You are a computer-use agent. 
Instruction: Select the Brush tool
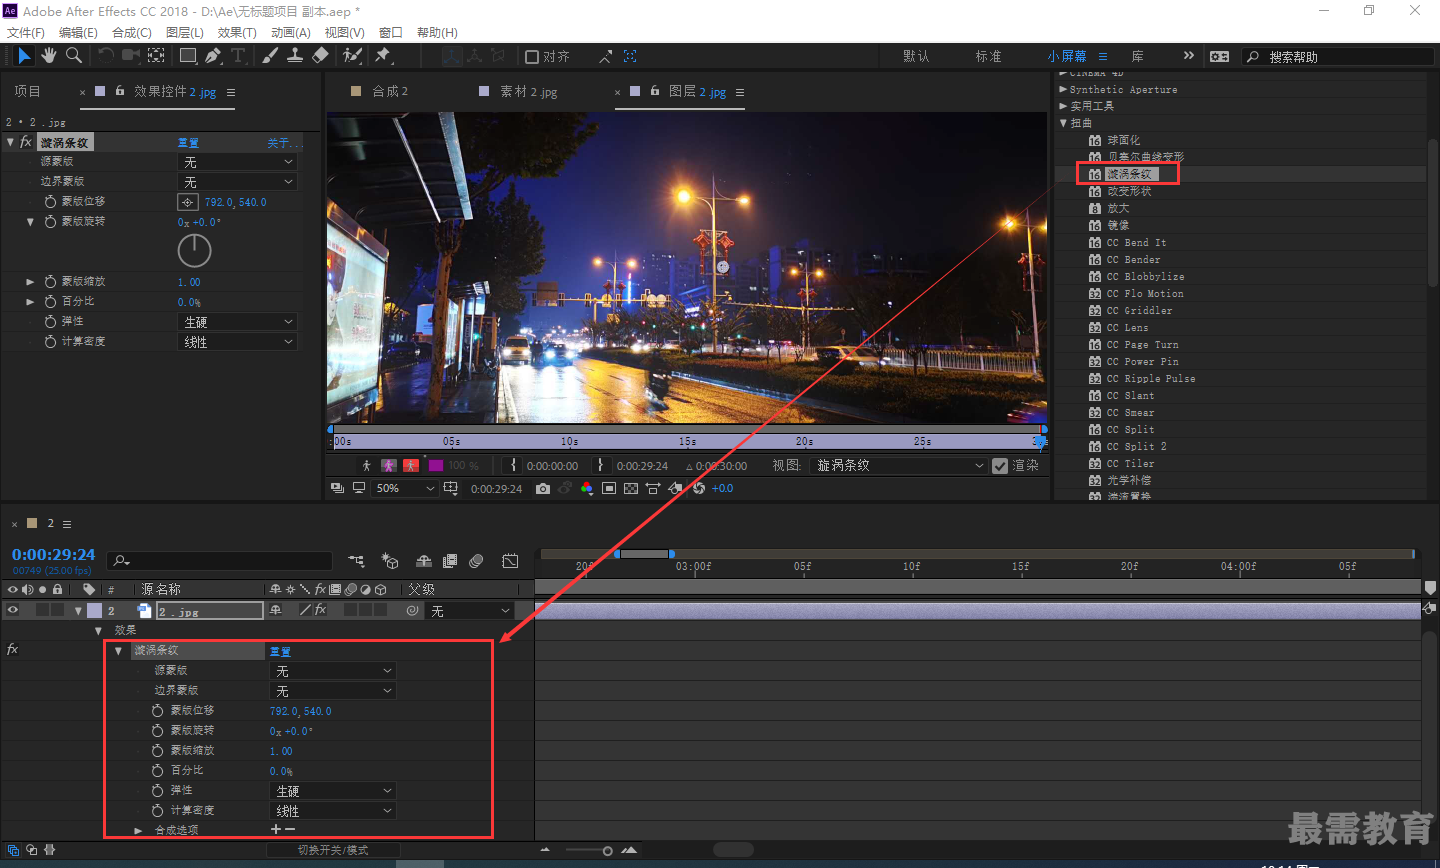coord(270,56)
